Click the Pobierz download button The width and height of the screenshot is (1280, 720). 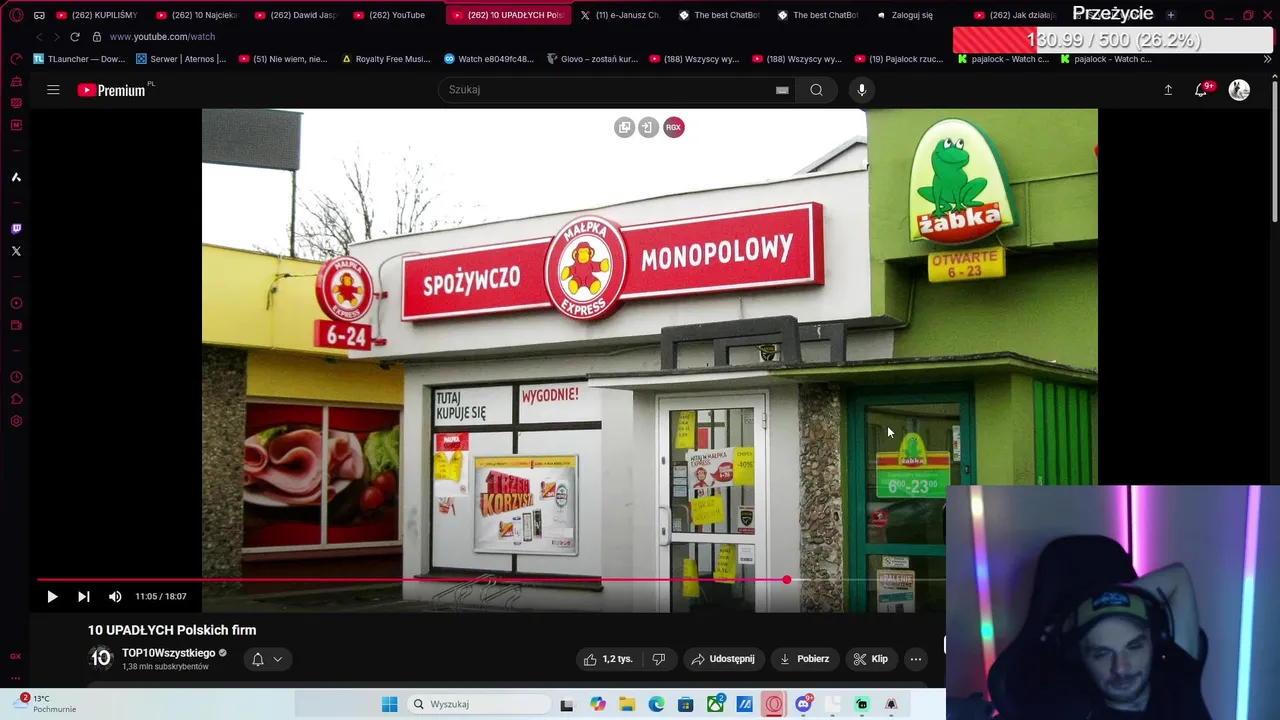pos(805,659)
